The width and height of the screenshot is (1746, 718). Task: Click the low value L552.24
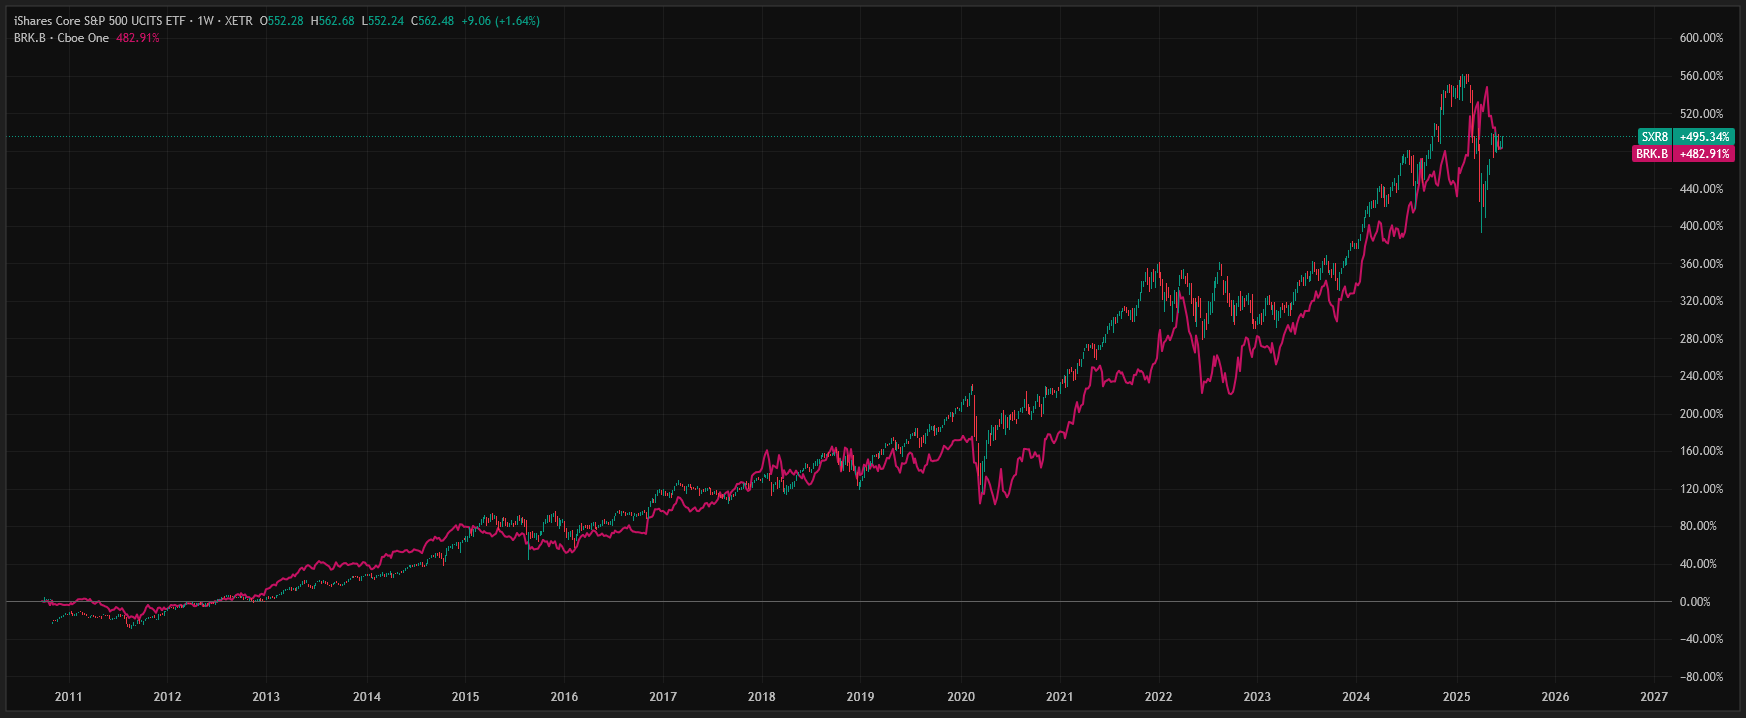click(x=382, y=21)
